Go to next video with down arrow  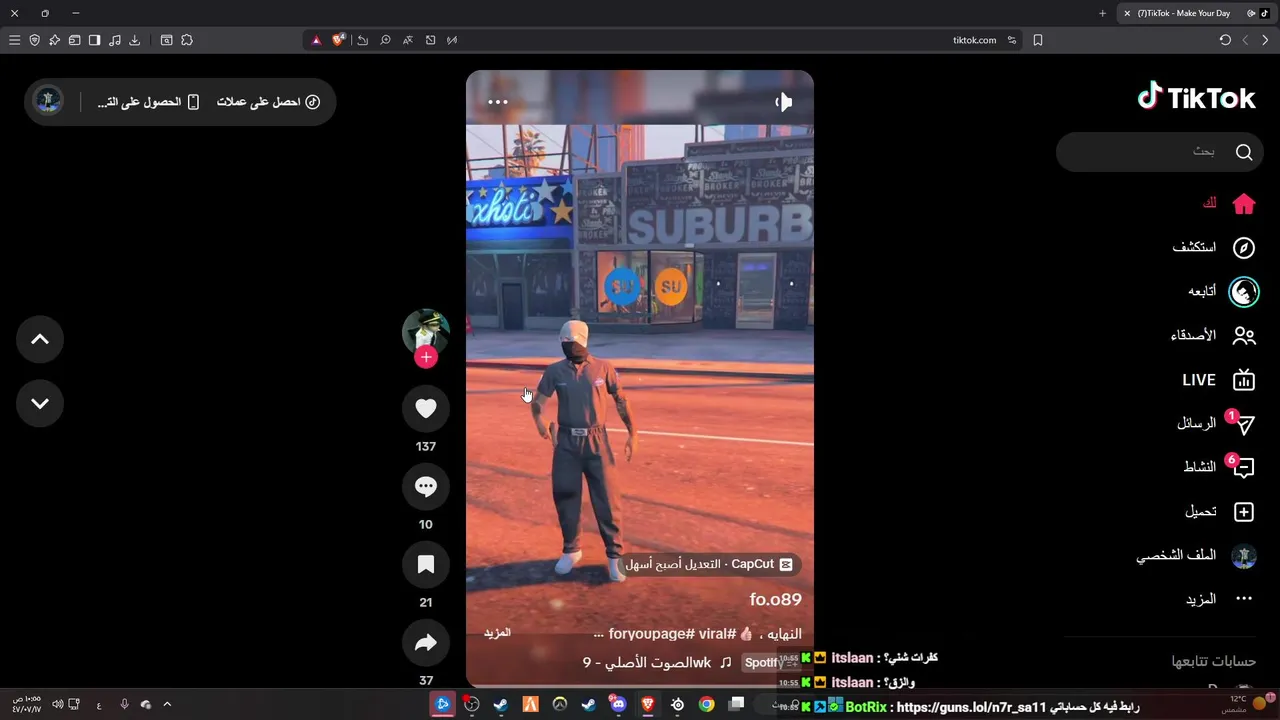[x=40, y=403]
